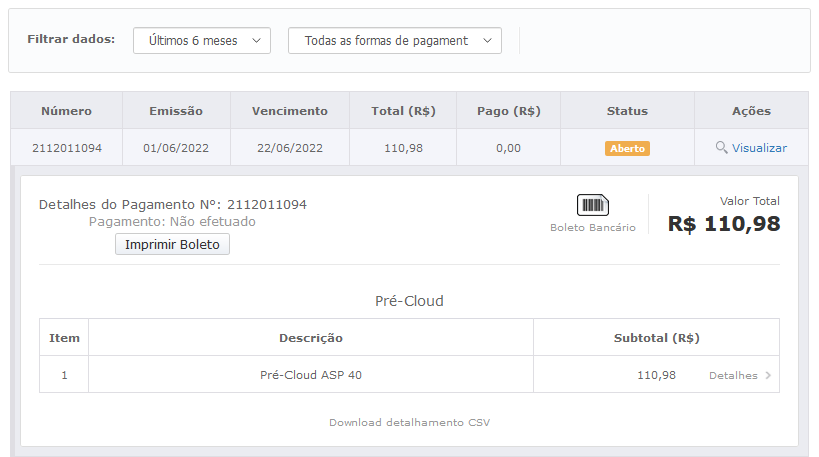Open the Visualizar link for invoice 2112011094

[759, 148]
